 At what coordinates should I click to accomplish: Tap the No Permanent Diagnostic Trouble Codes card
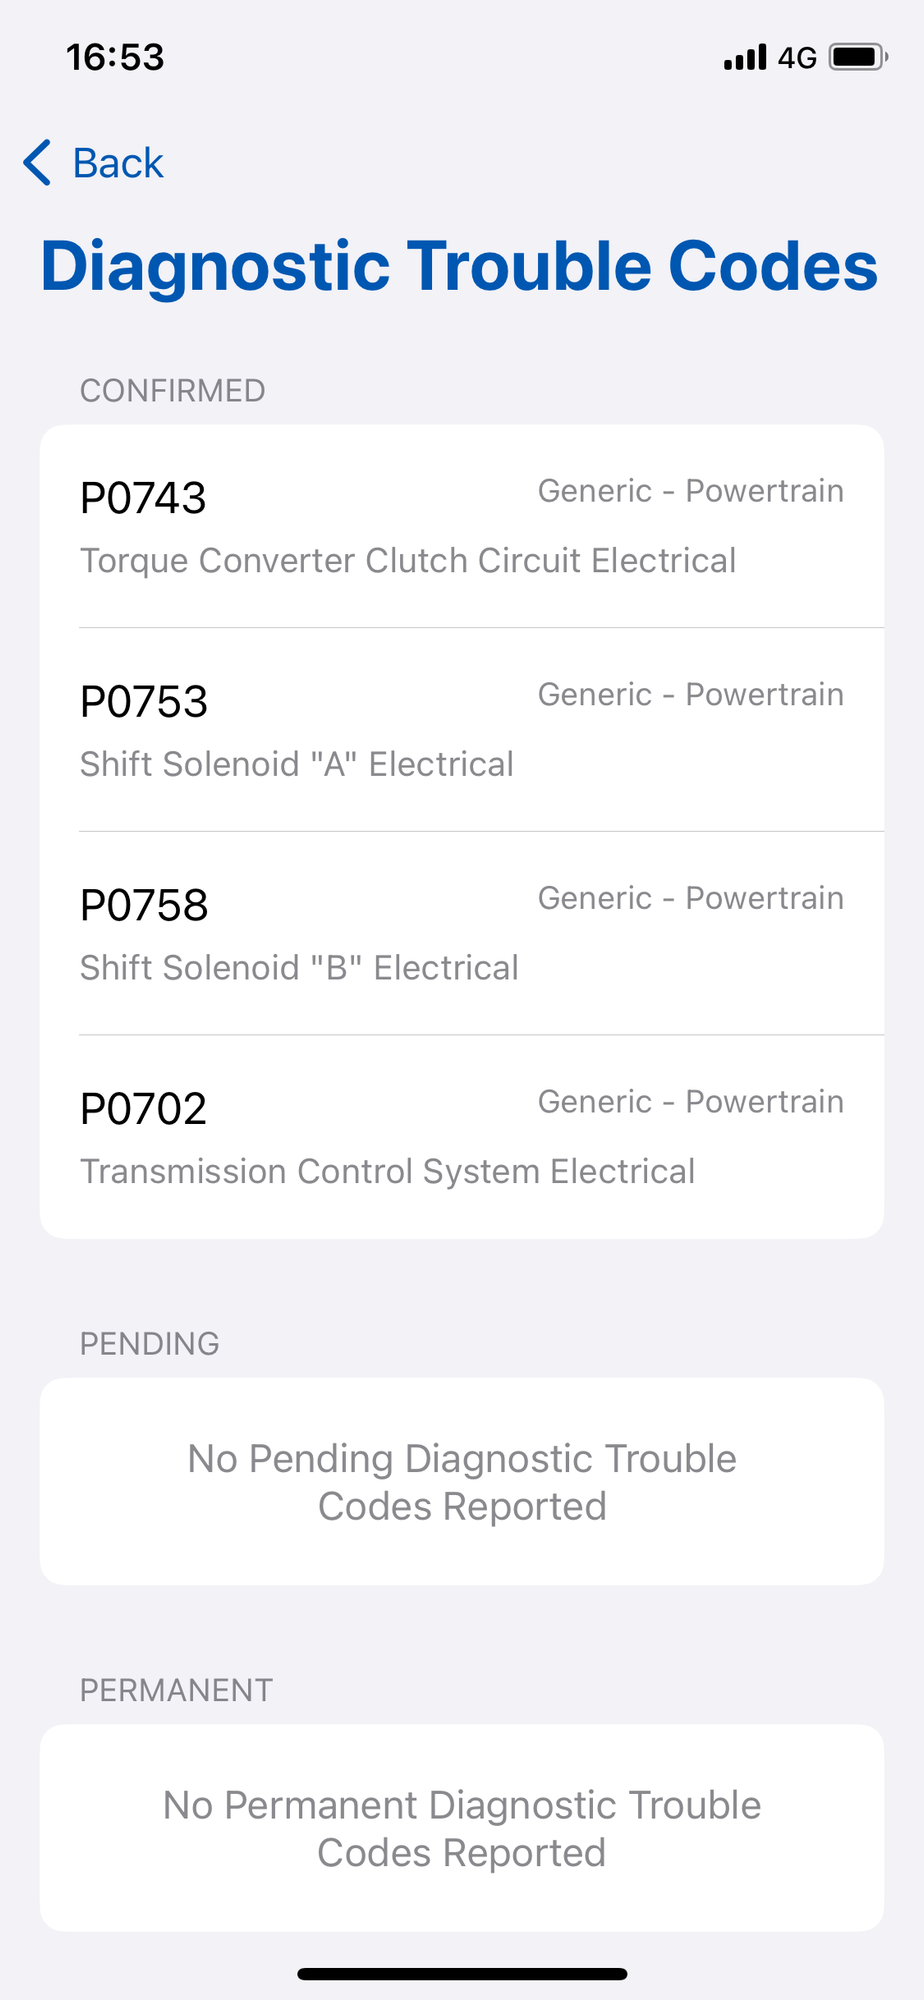(x=462, y=1828)
